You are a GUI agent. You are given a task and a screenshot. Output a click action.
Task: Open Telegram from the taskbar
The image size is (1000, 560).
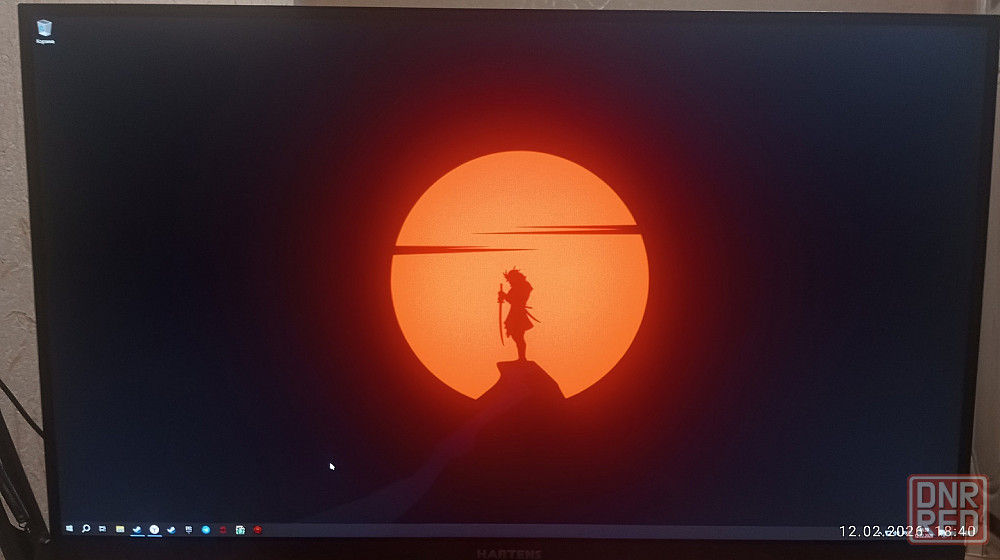click(x=205, y=528)
